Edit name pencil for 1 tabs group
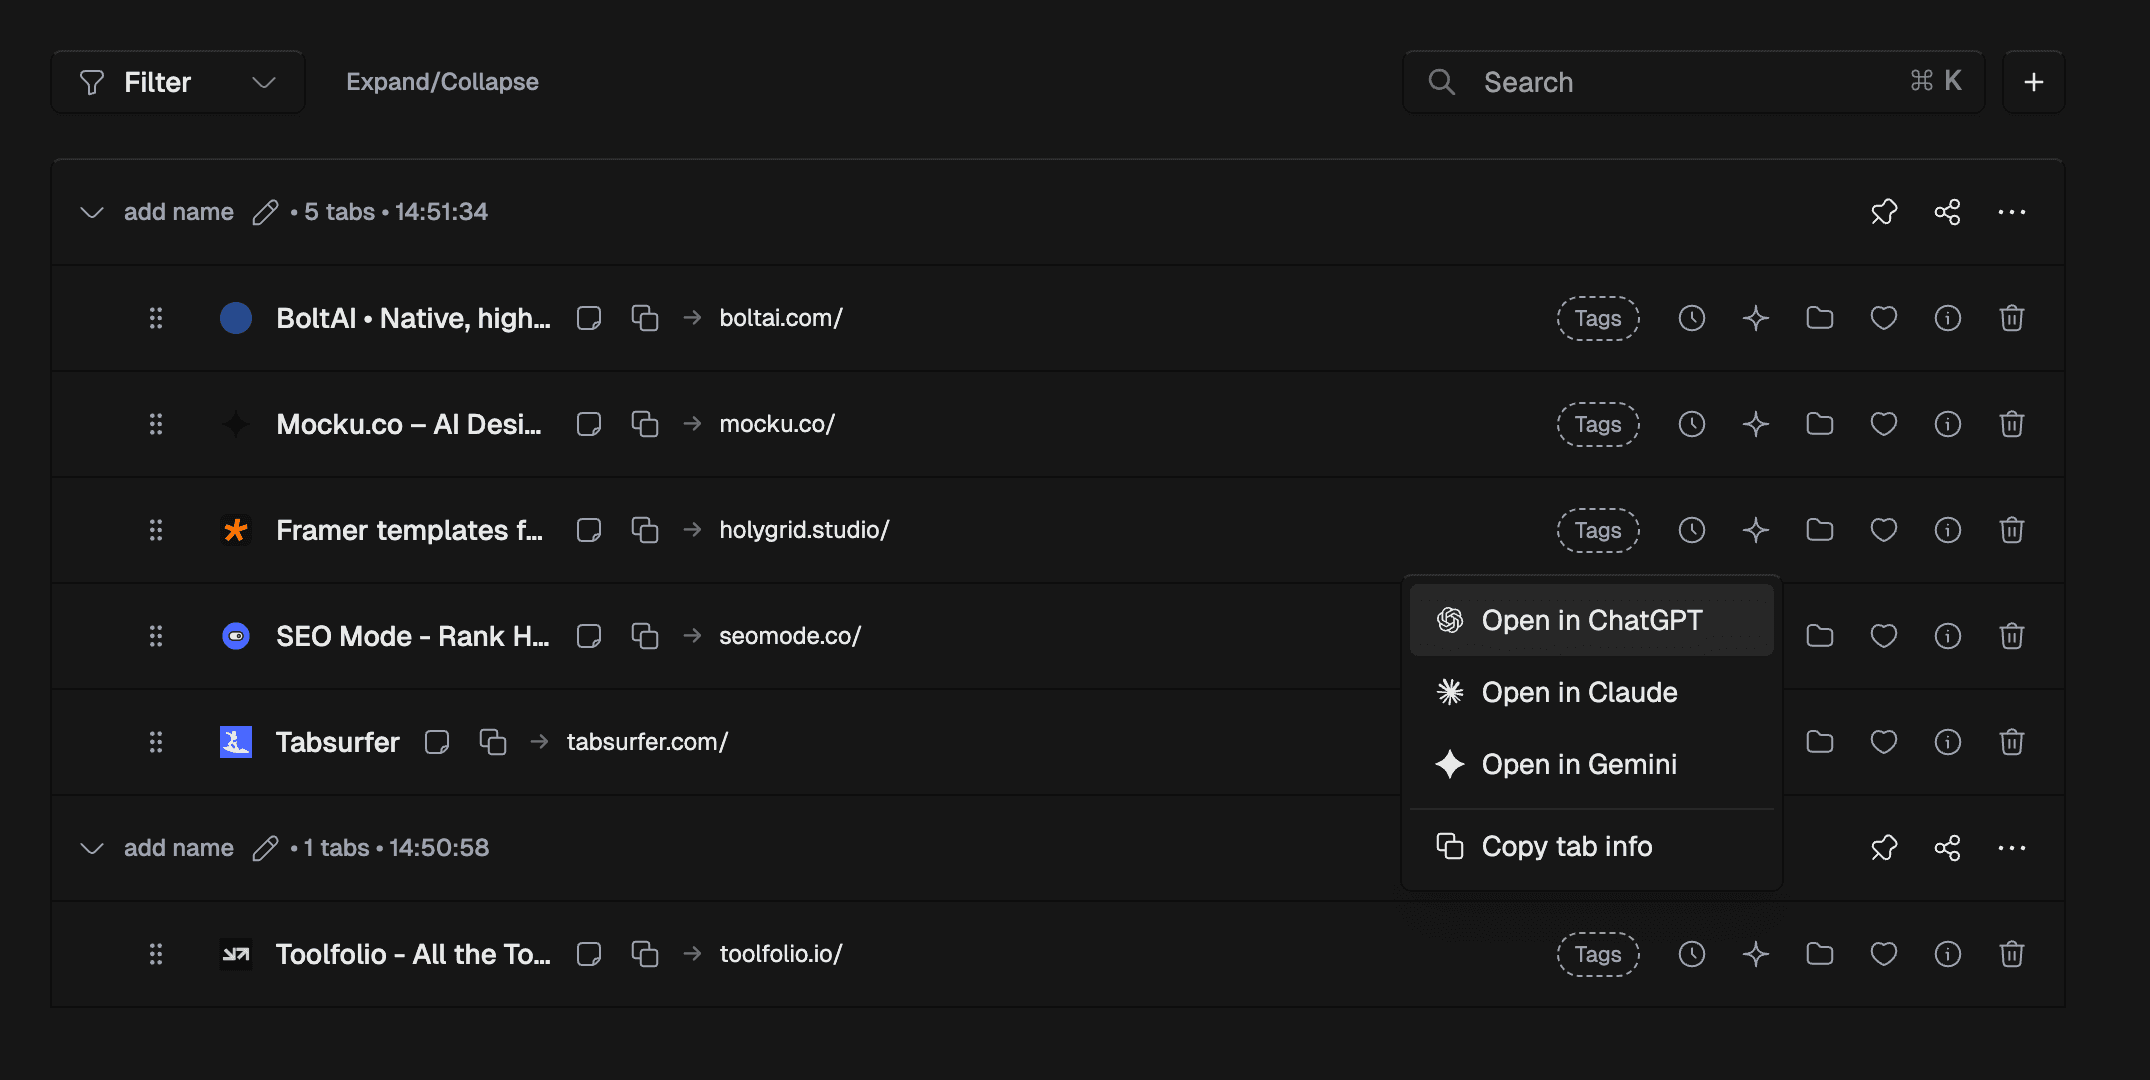This screenshot has height=1080, width=2150. point(265,848)
